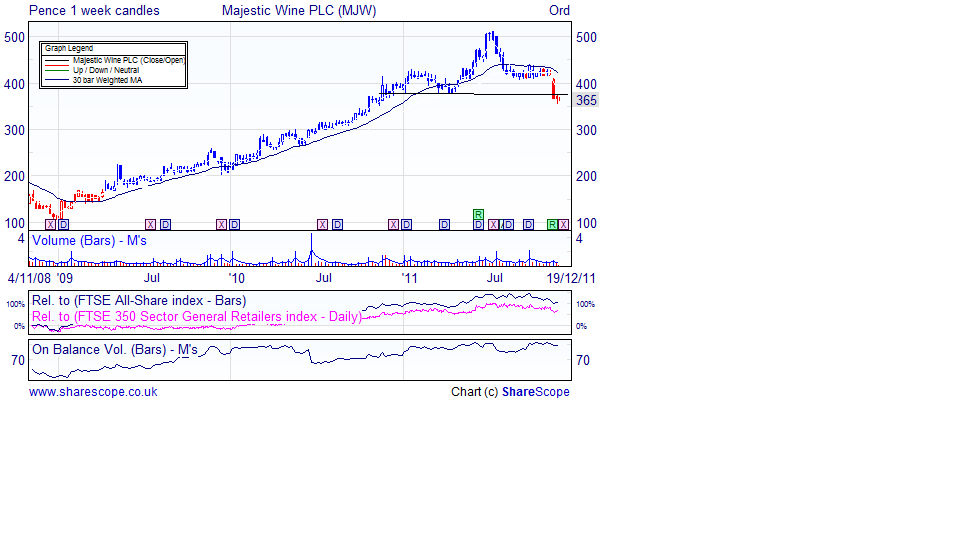This screenshot has width=960, height=540.
Task: Click the green R marker near December 2011
Action: [x=552, y=225]
